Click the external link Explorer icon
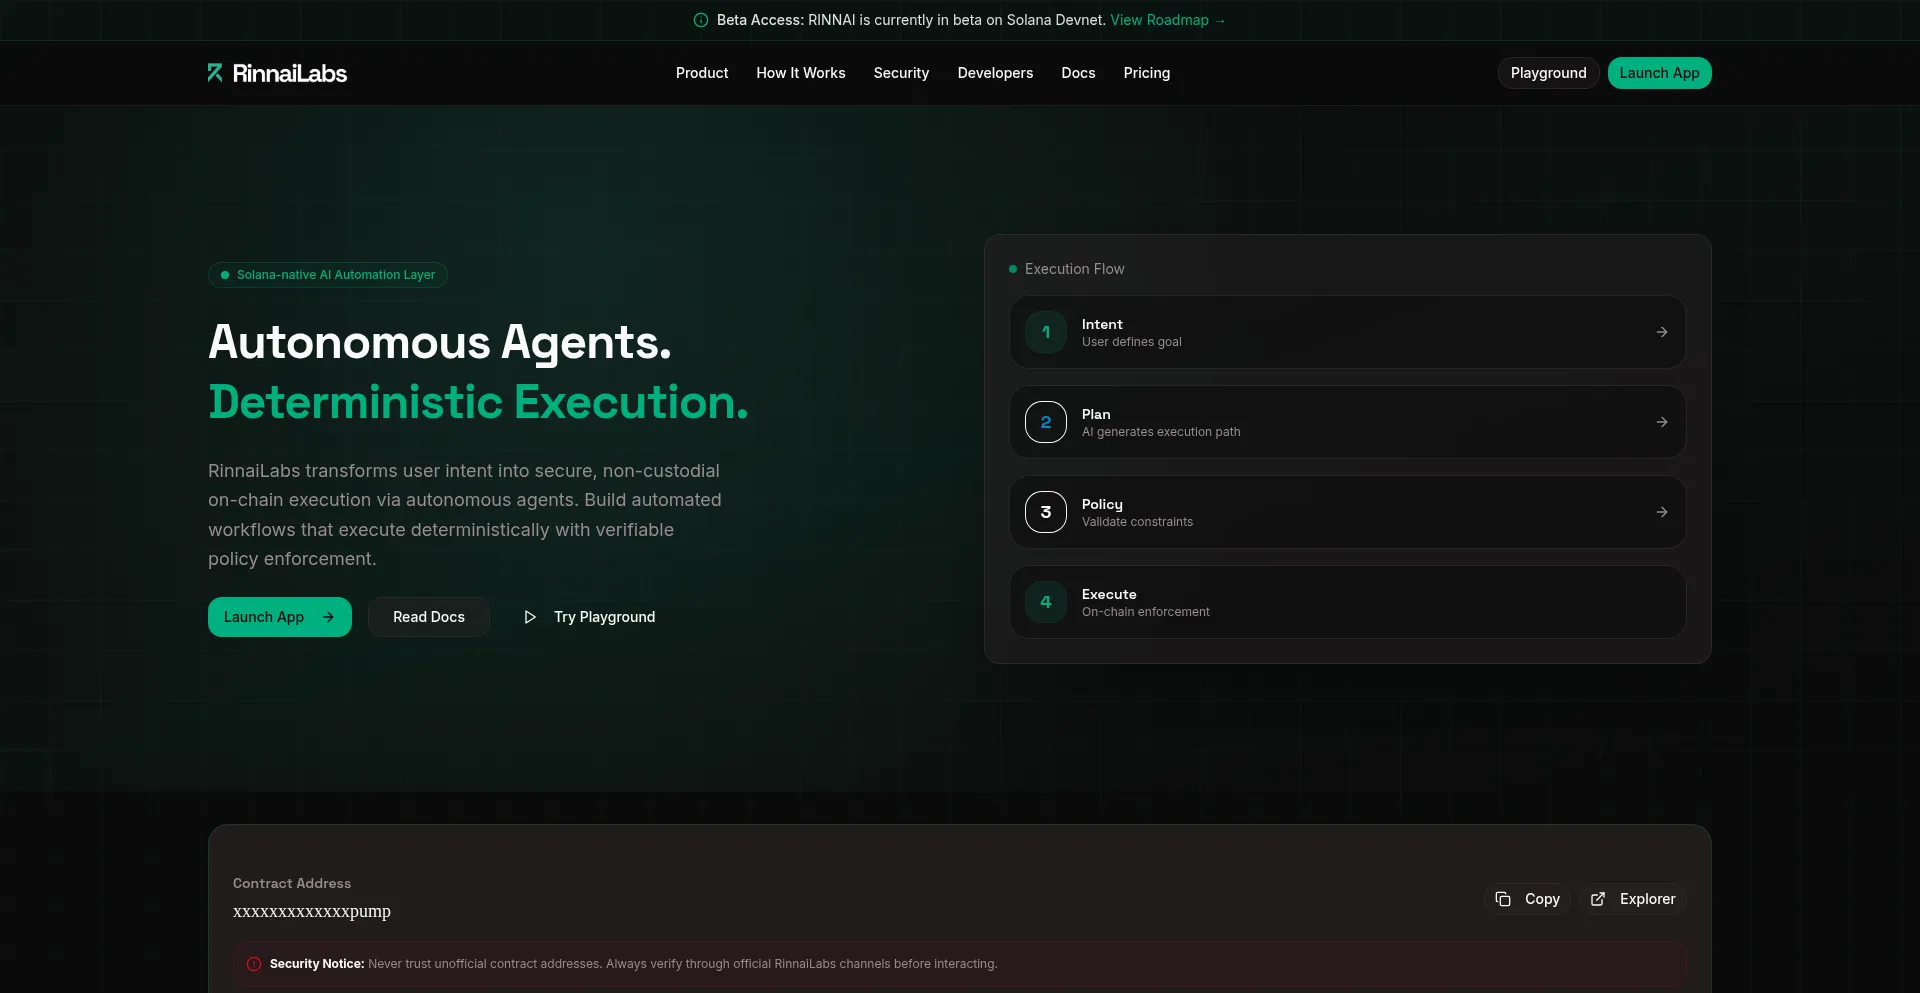The width and height of the screenshot is (1920, 993). [x=1598, y=899]
